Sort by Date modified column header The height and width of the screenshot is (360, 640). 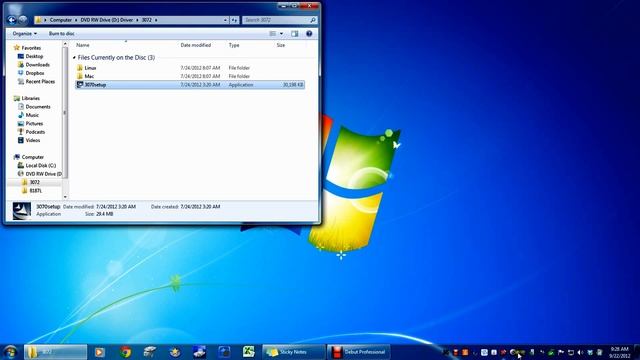196,45
